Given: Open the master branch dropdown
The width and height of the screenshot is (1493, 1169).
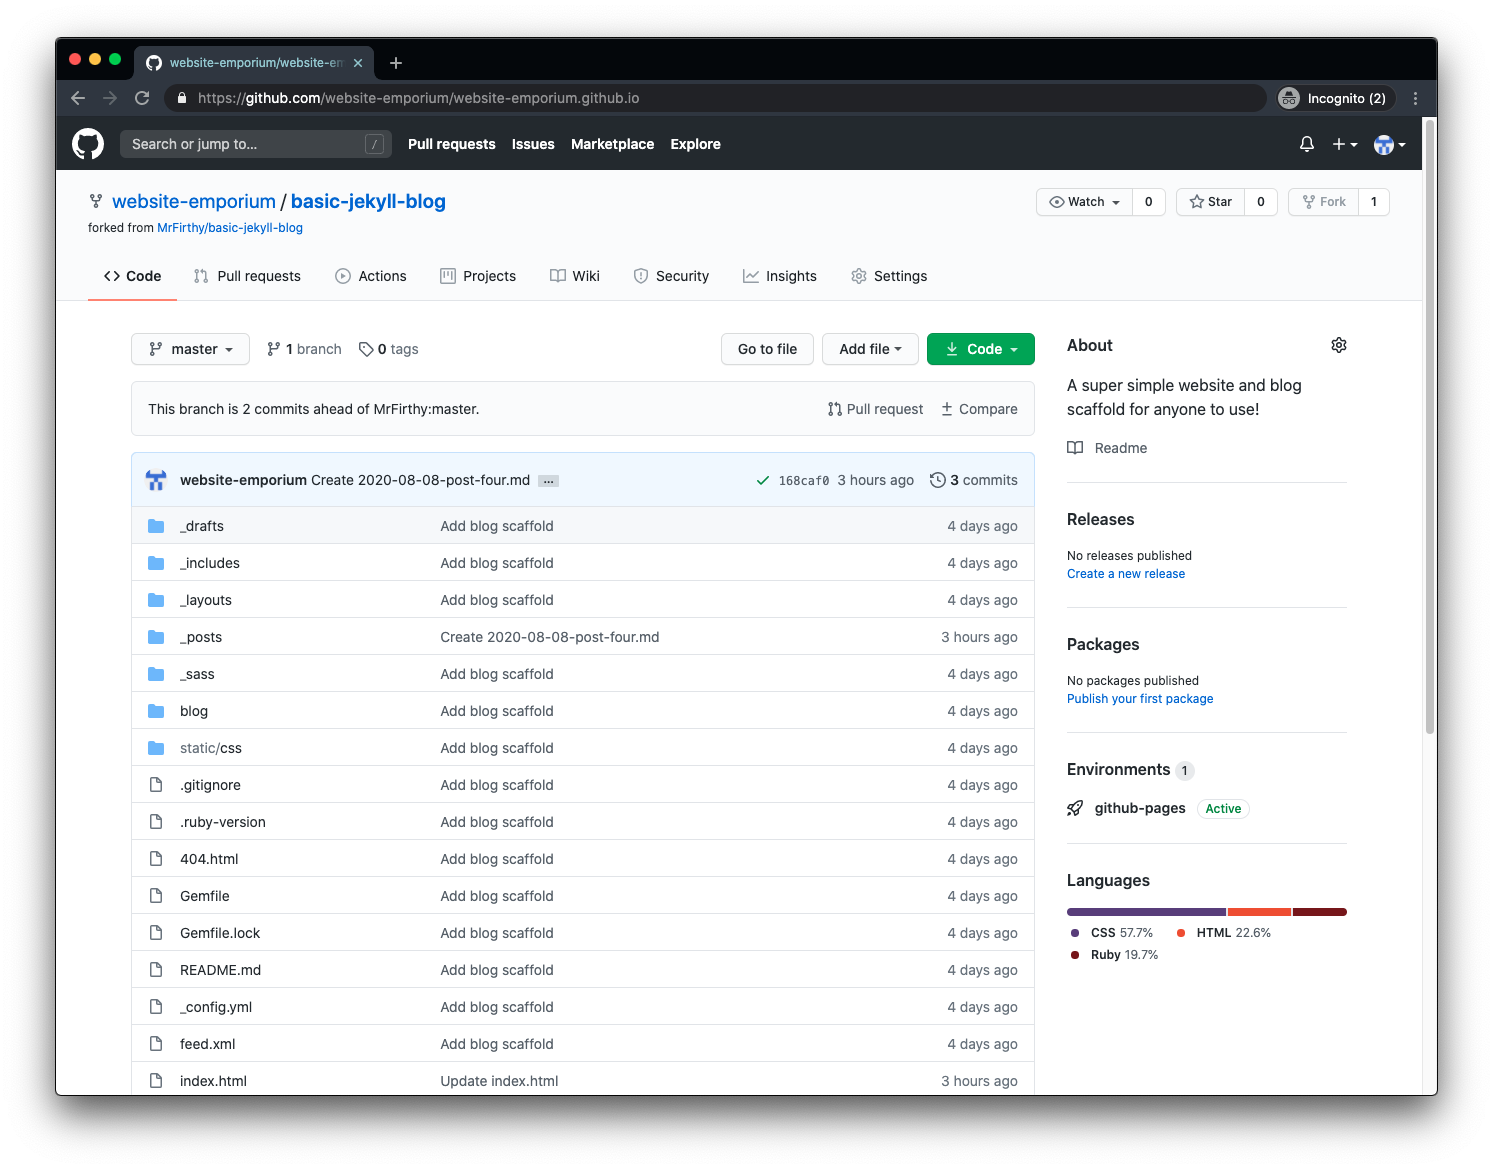Looking at the screenshot, I should (190, 349).
